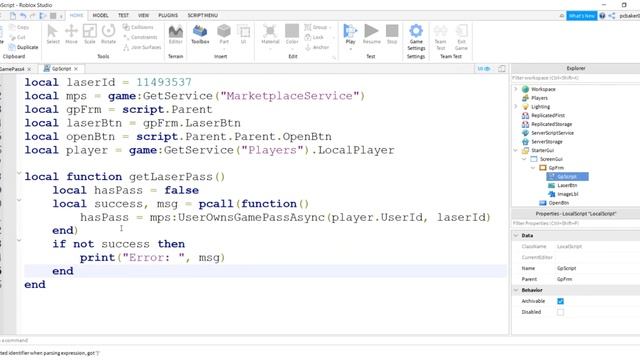Insert a new Part
This screenshot has width=640, height=360.
(224, 31)
